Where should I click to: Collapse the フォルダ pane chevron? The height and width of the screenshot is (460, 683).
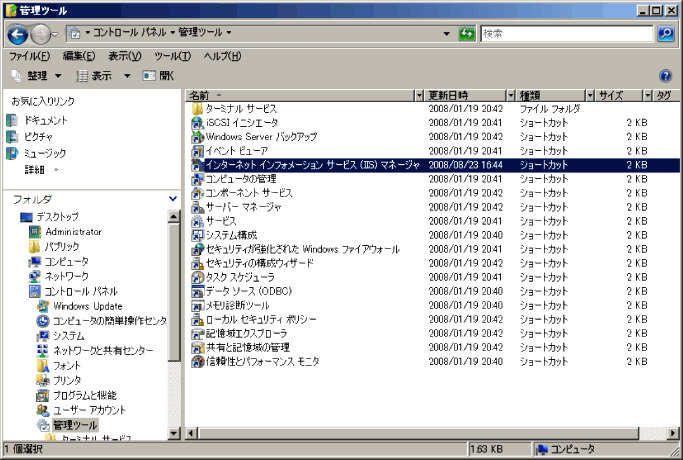pyautogui.click(x=173, y=199)
